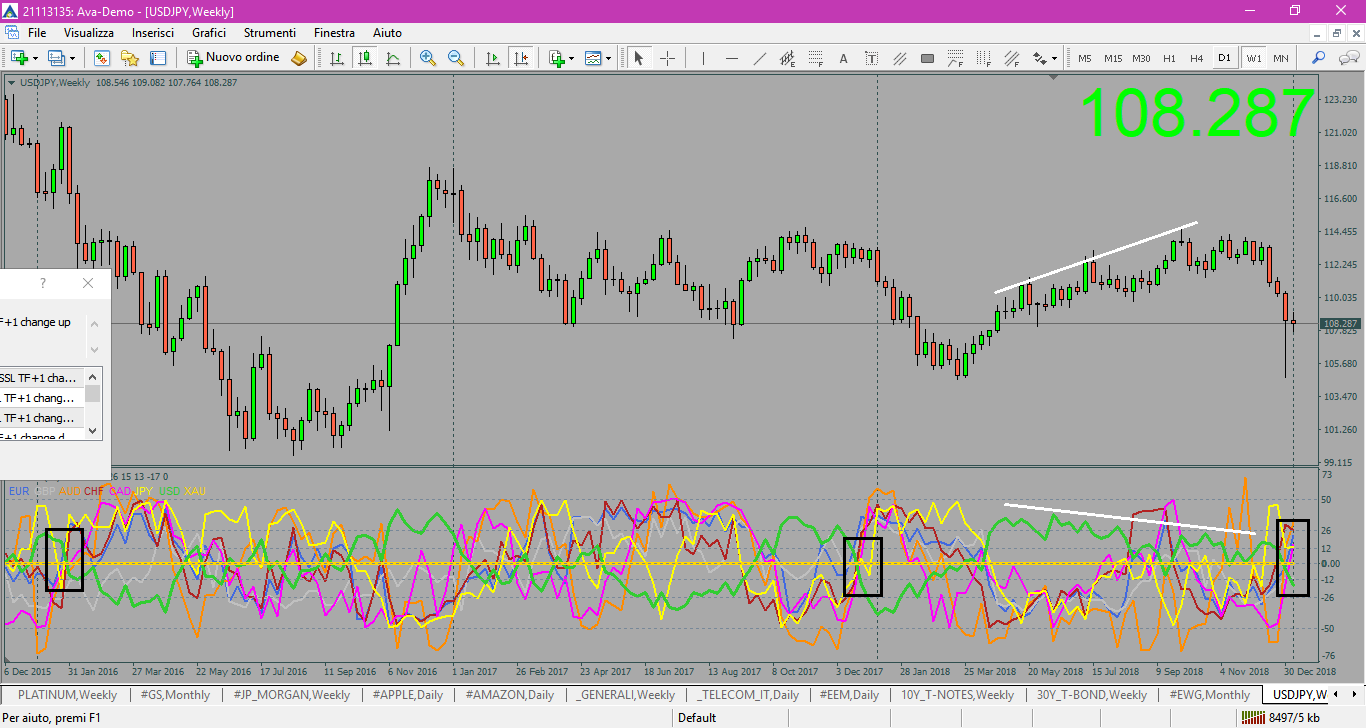Switch chart to bar chart
The height and width of the screenshot is (728, 1366).
pyautogui.click(x=337, y=58)
